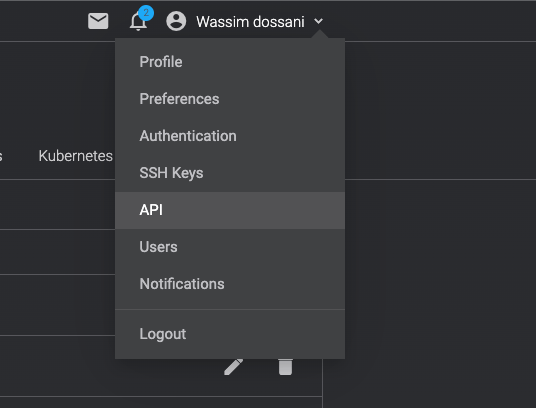The width and height of the screenshot is (536, 408).
Task: Click the user avatar icon
Action: (176, 21)
